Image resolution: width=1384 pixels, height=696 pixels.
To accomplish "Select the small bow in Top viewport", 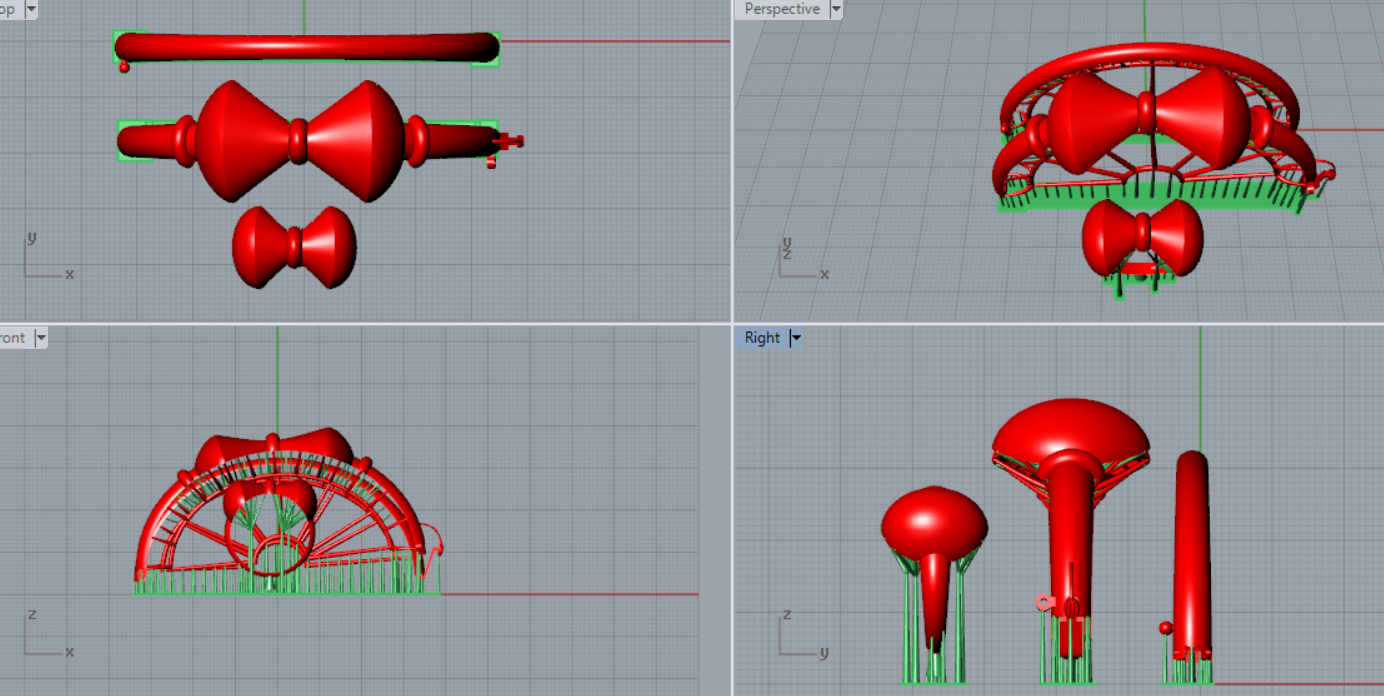I will [294, 247].
